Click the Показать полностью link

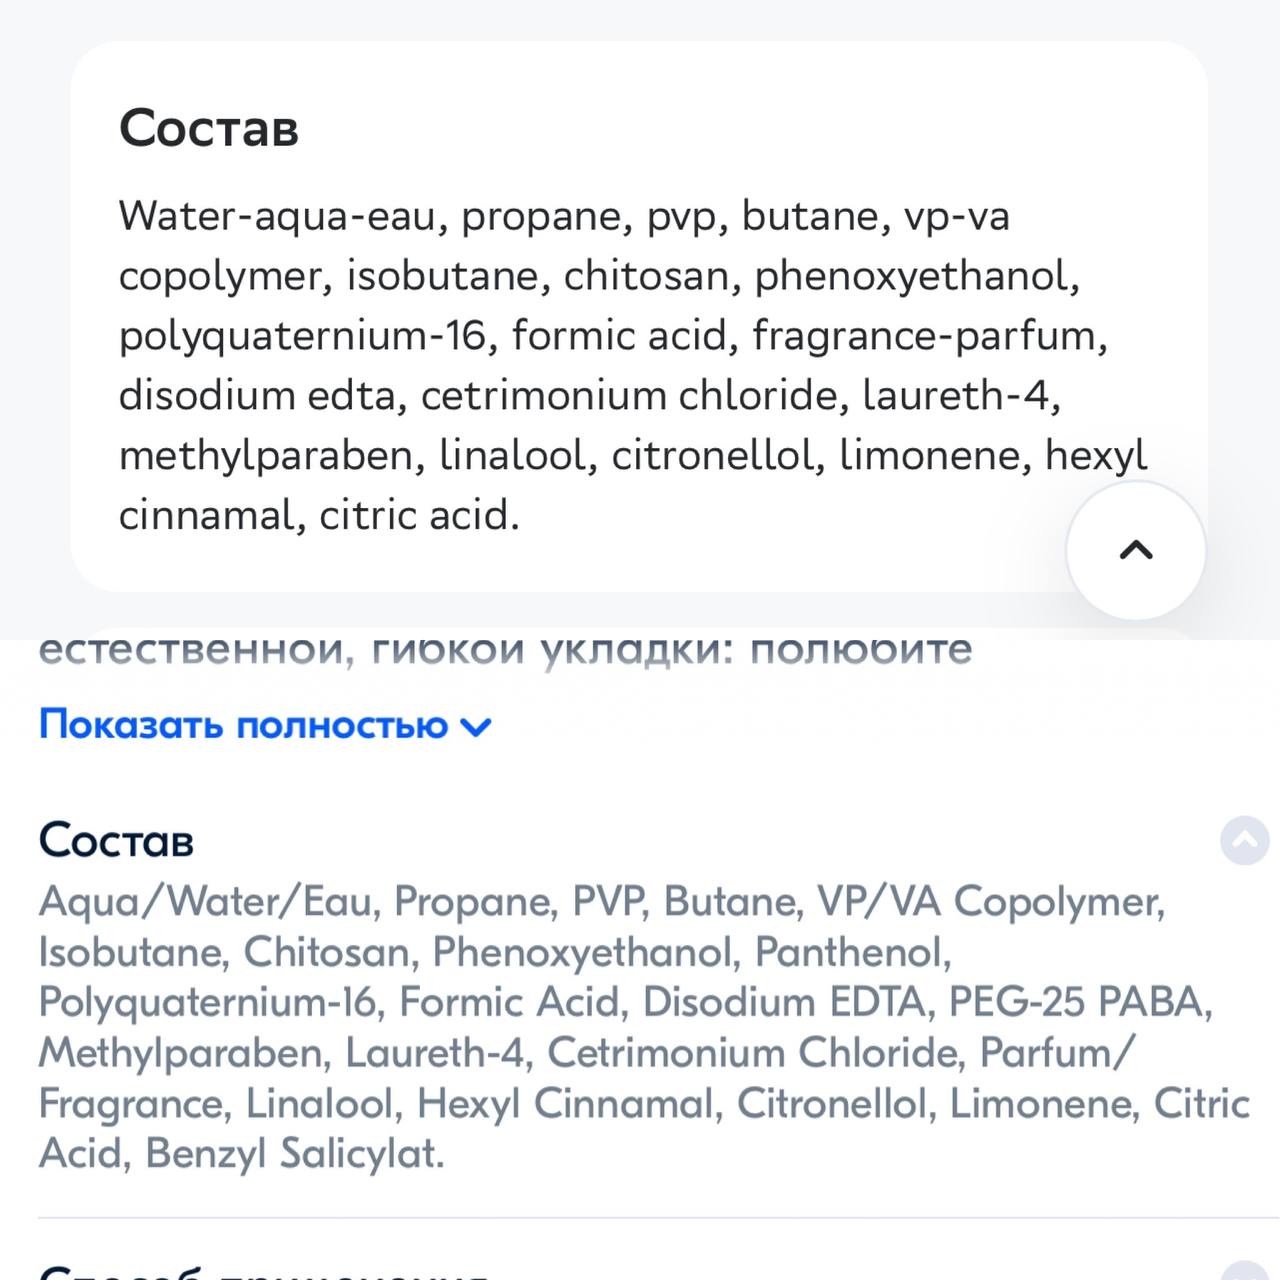(x=244, y=724)
